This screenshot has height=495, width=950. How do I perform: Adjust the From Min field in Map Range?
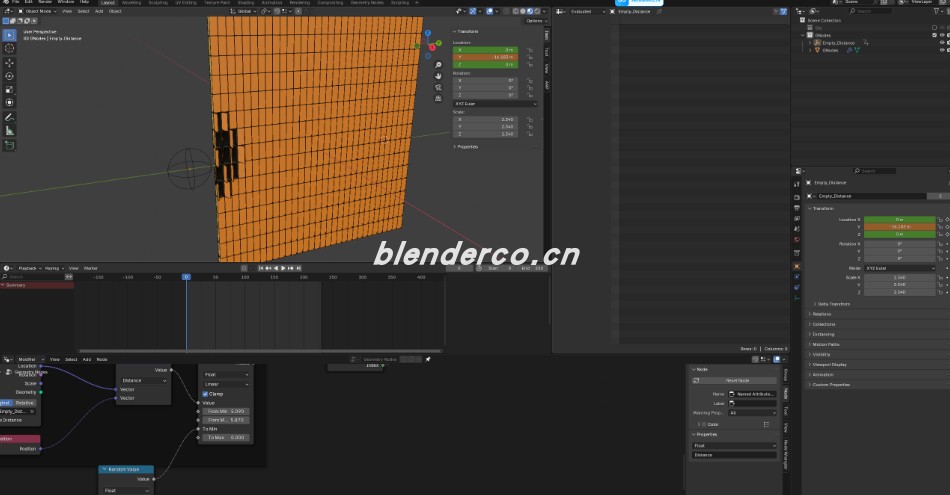tap(225, 411)
